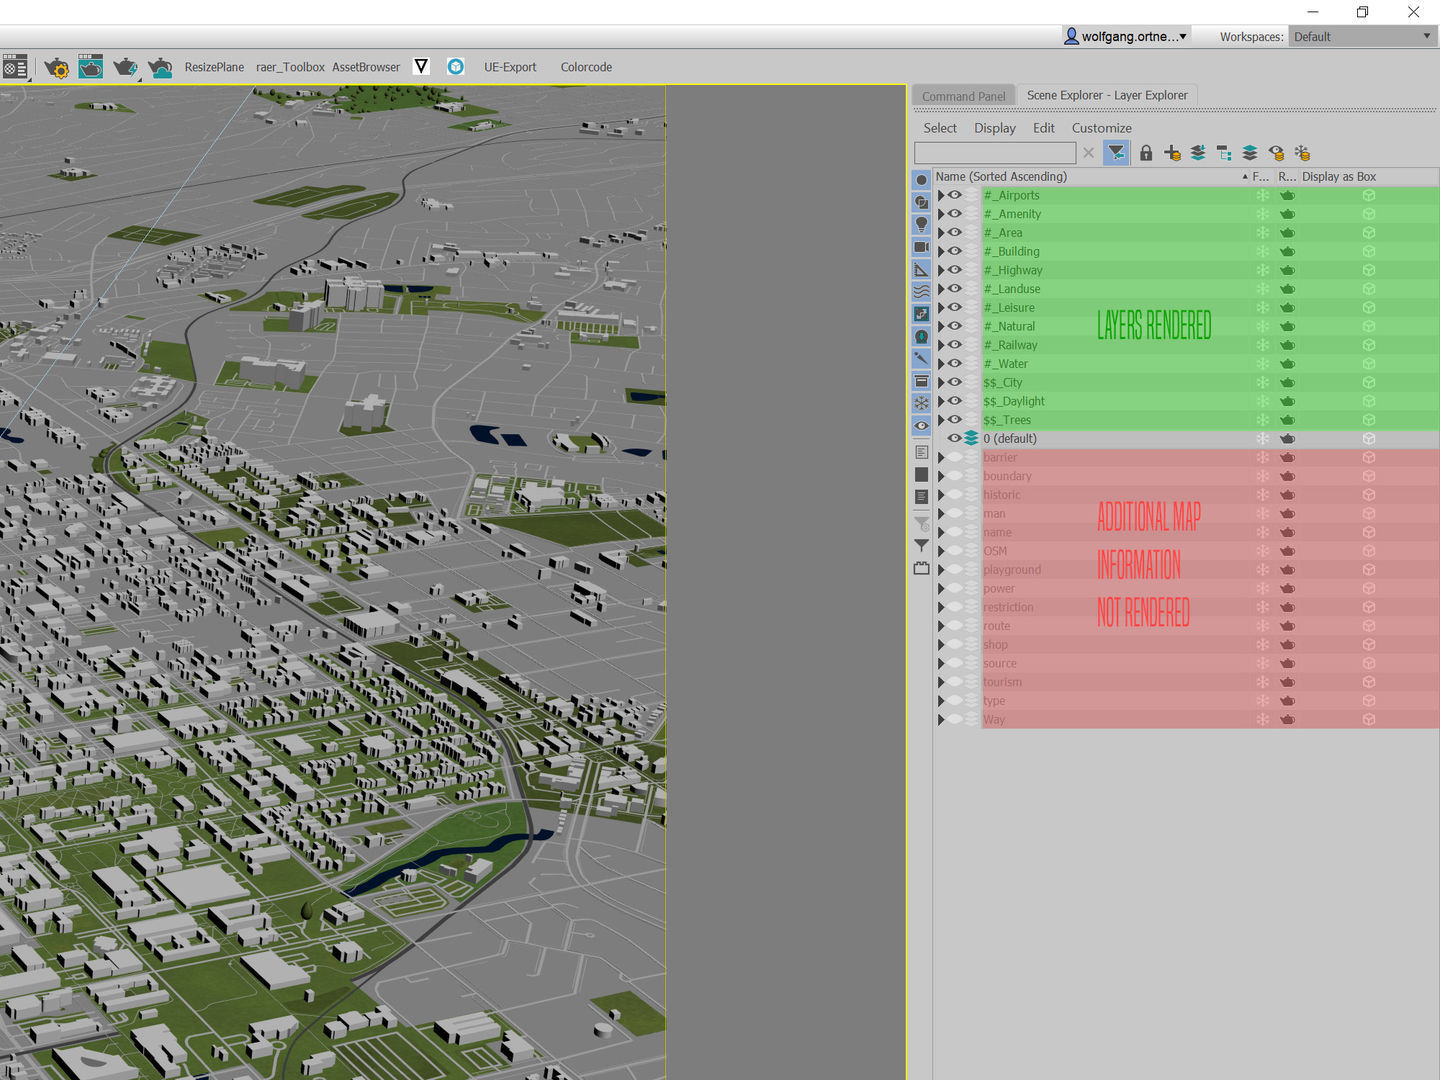1440x1080 pixels.
Task: Click the V-shaped toolbar icon
Action: coord(421,66)
